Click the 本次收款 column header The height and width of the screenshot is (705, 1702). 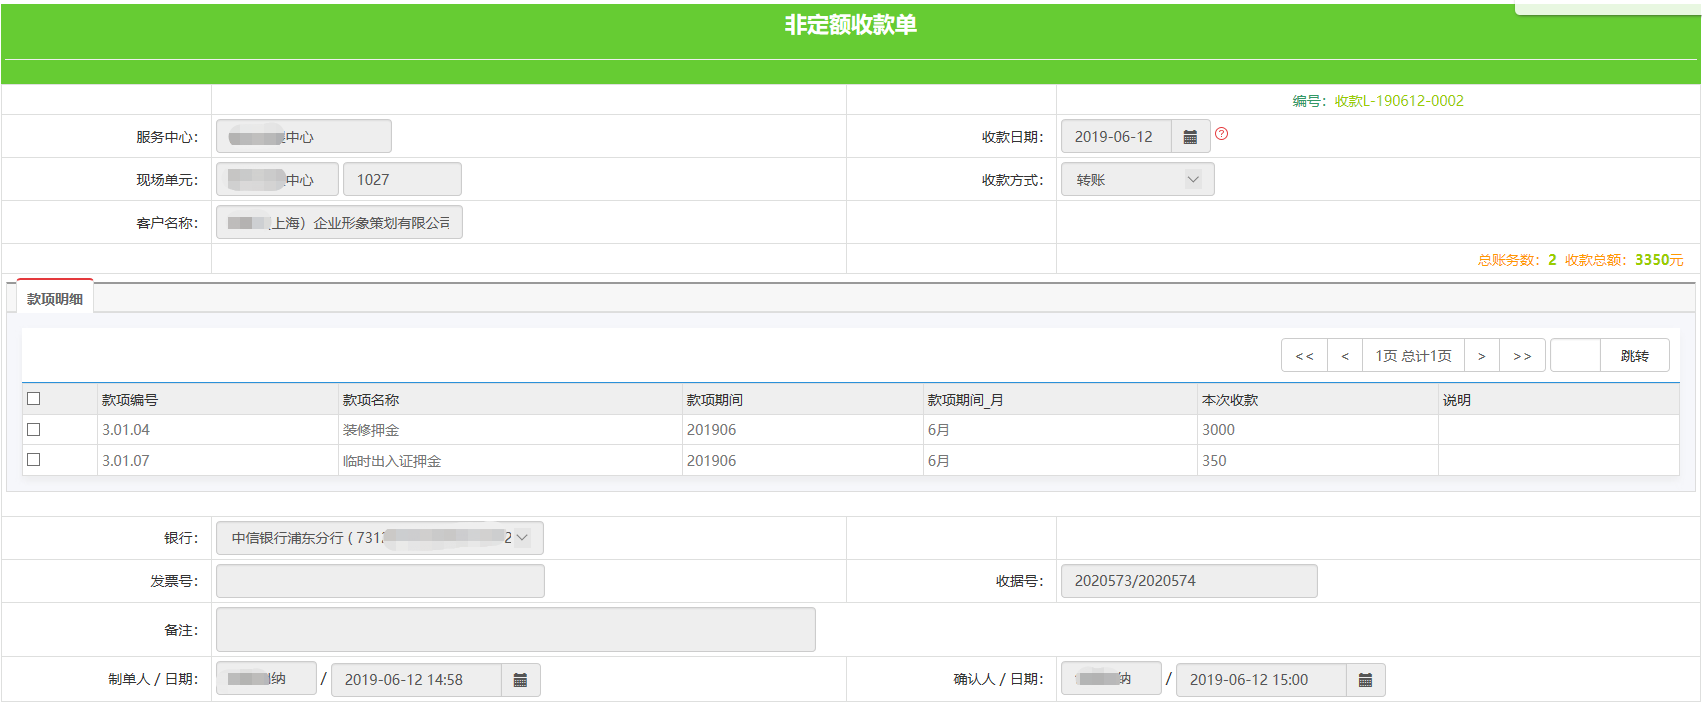tap(1230, 400)
